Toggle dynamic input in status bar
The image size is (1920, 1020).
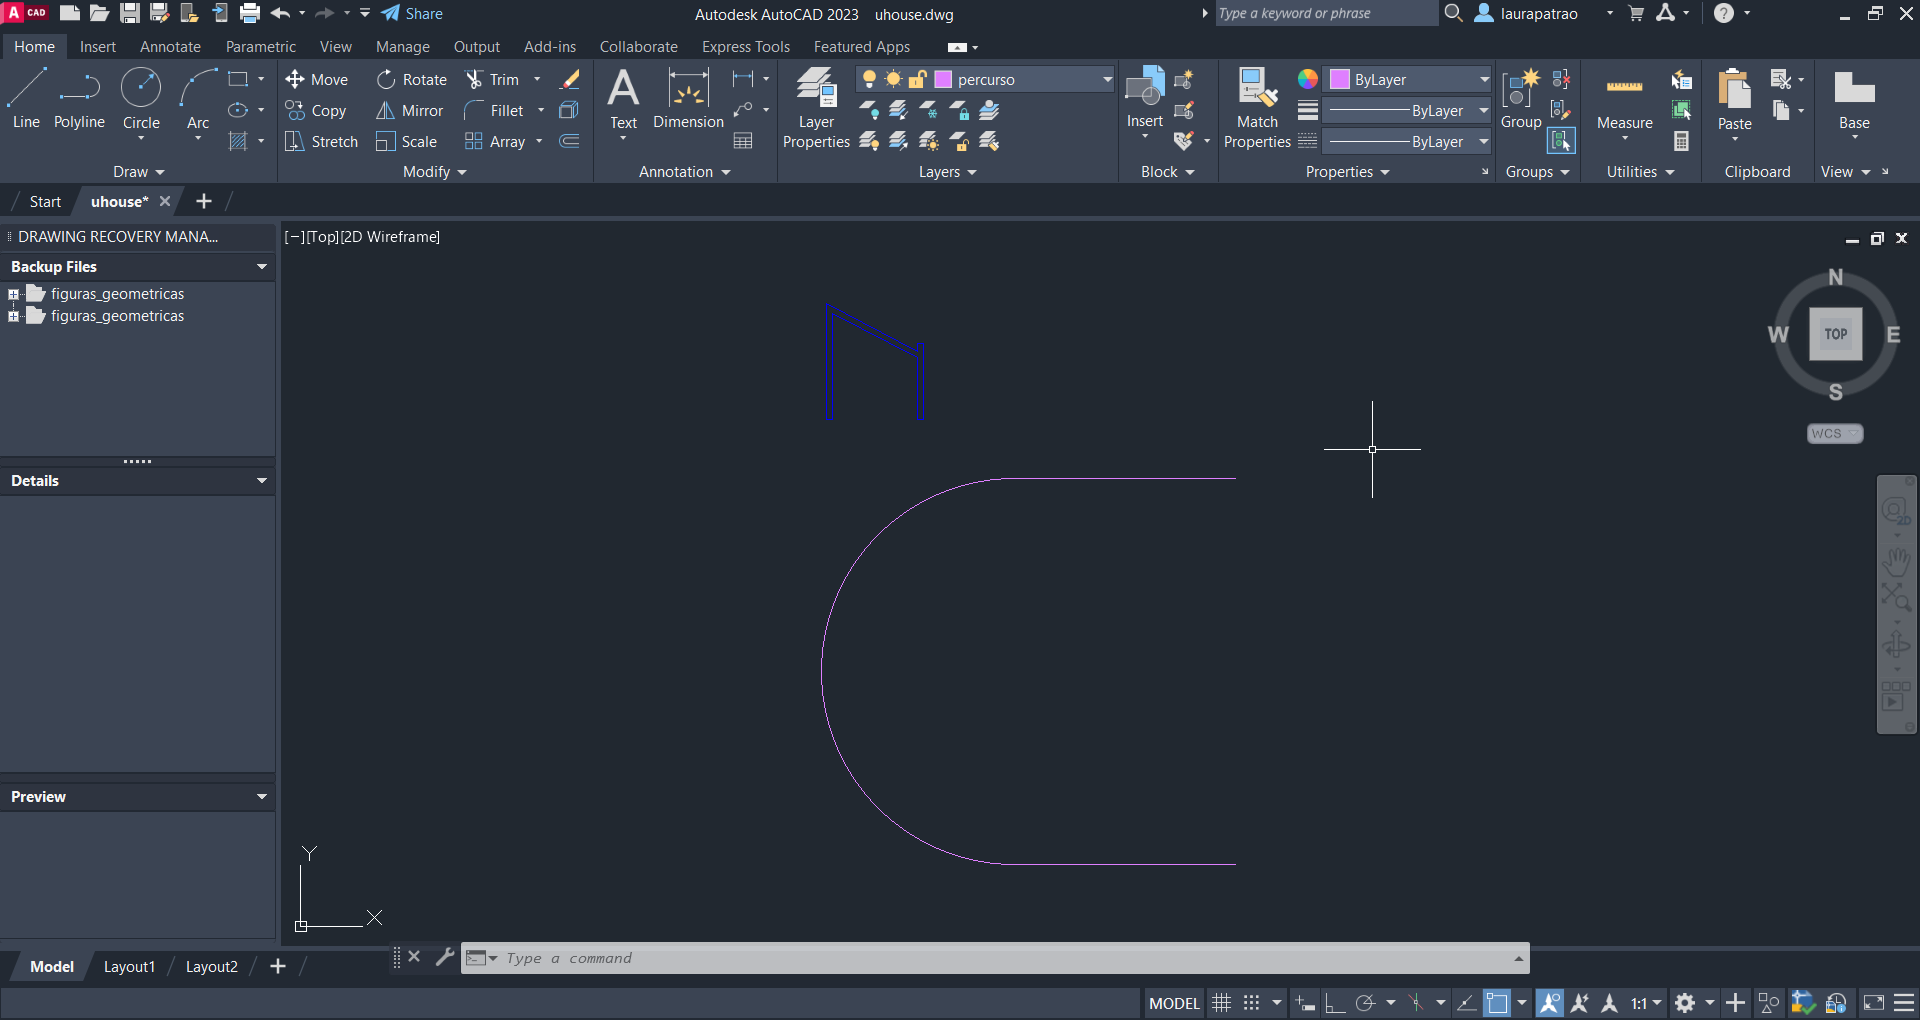pyautogui.click(x=1305, y=1003)
